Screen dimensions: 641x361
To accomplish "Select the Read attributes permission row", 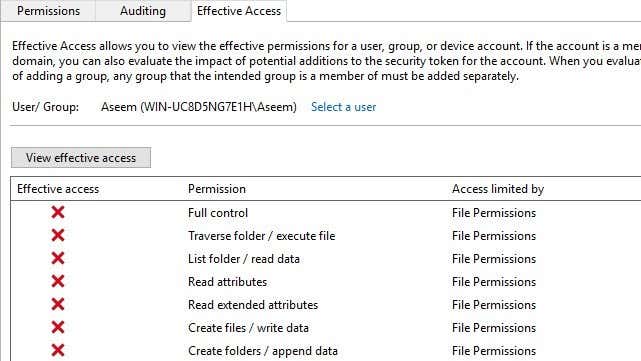I will (326, 282).
